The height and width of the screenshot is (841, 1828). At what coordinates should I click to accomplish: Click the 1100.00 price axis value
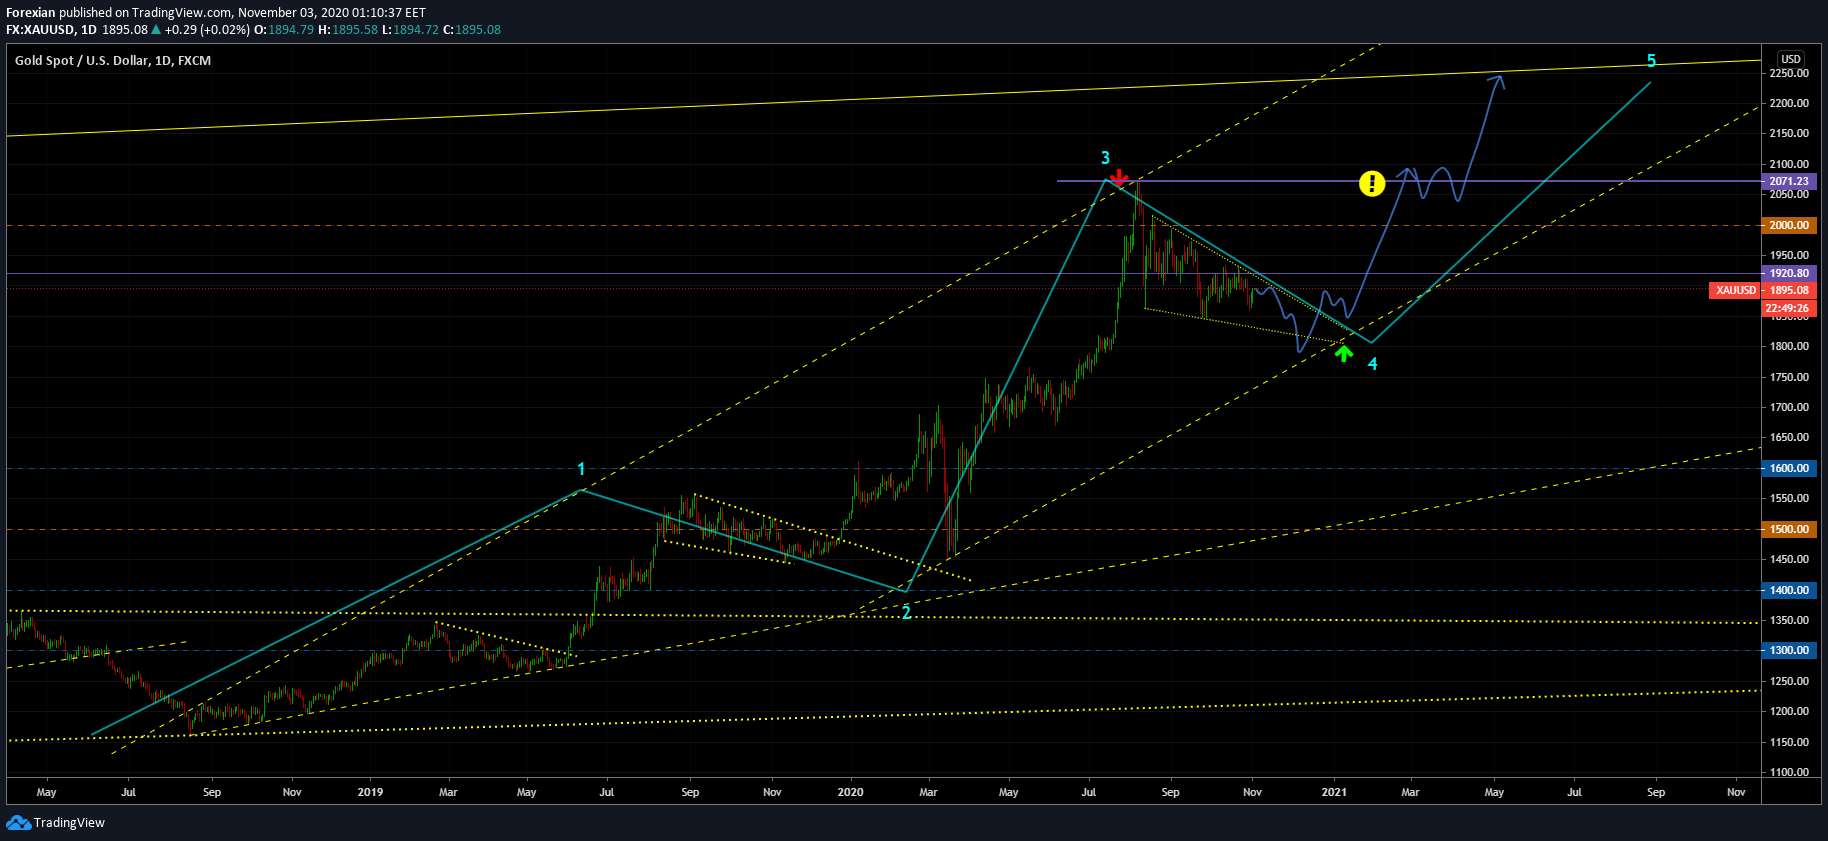pyautogui.click(x=1789, y=772)
